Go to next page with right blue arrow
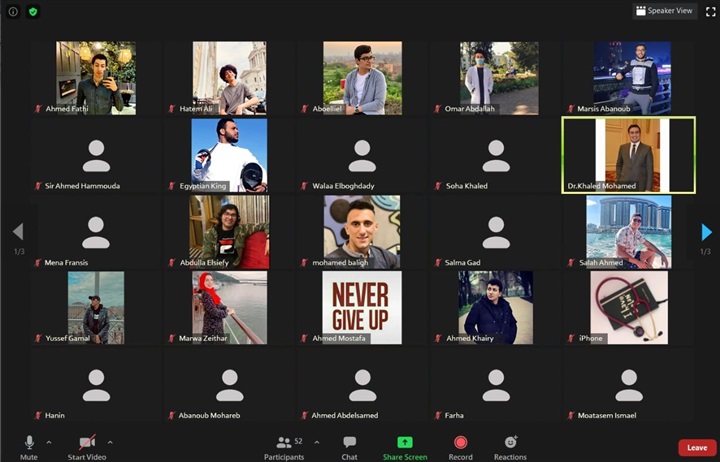720x462 pixels. pyautogui.click(x=706, y=232)
